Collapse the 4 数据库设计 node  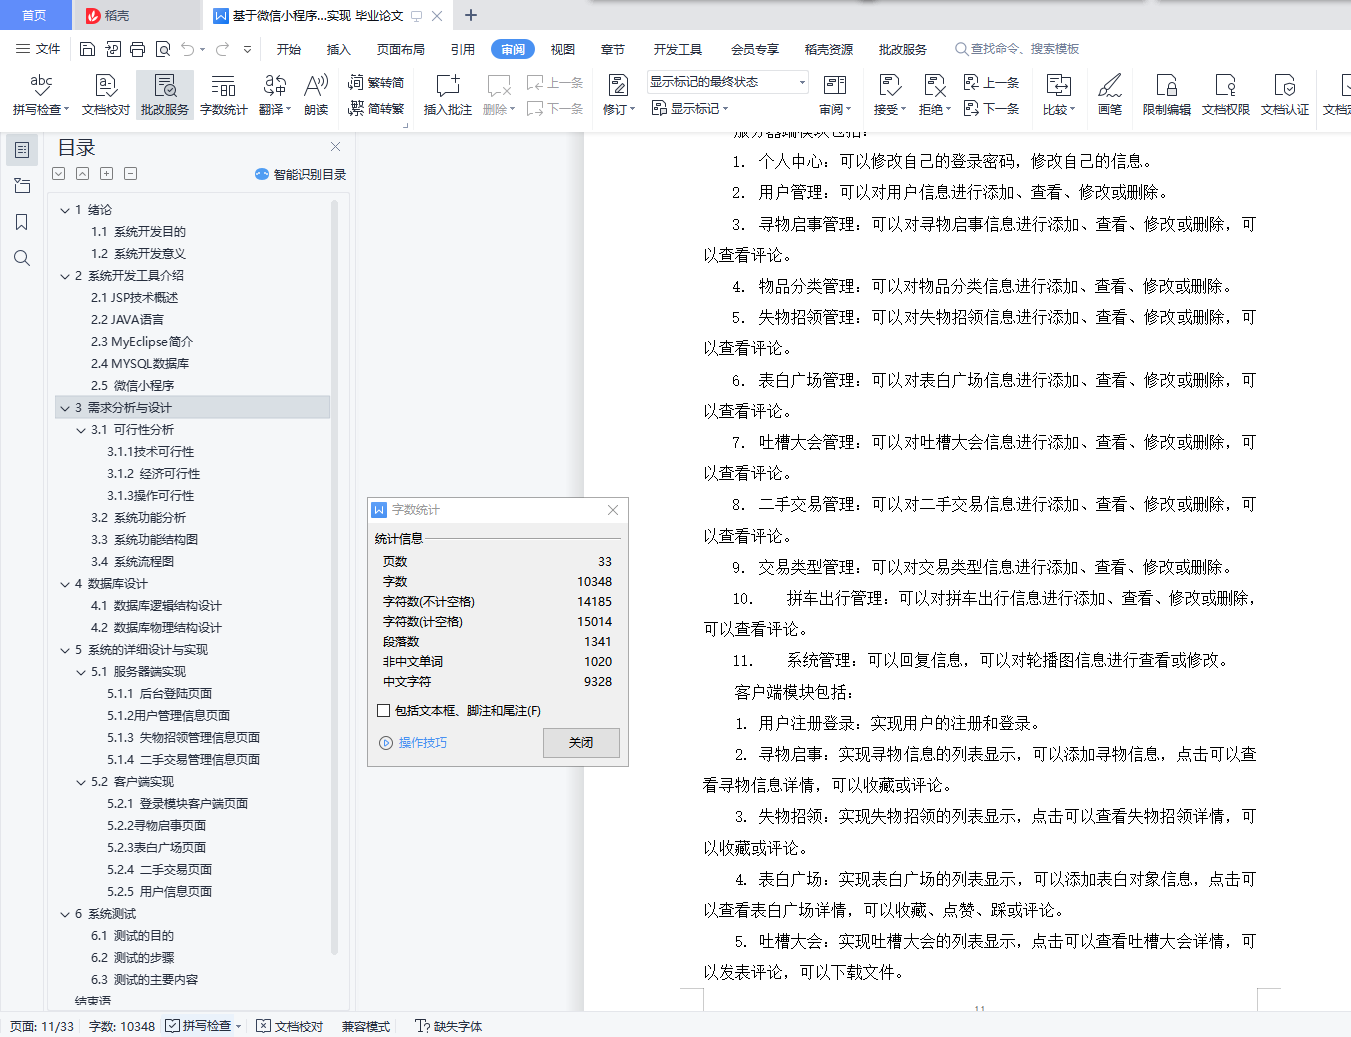click(x=65, y=584)
